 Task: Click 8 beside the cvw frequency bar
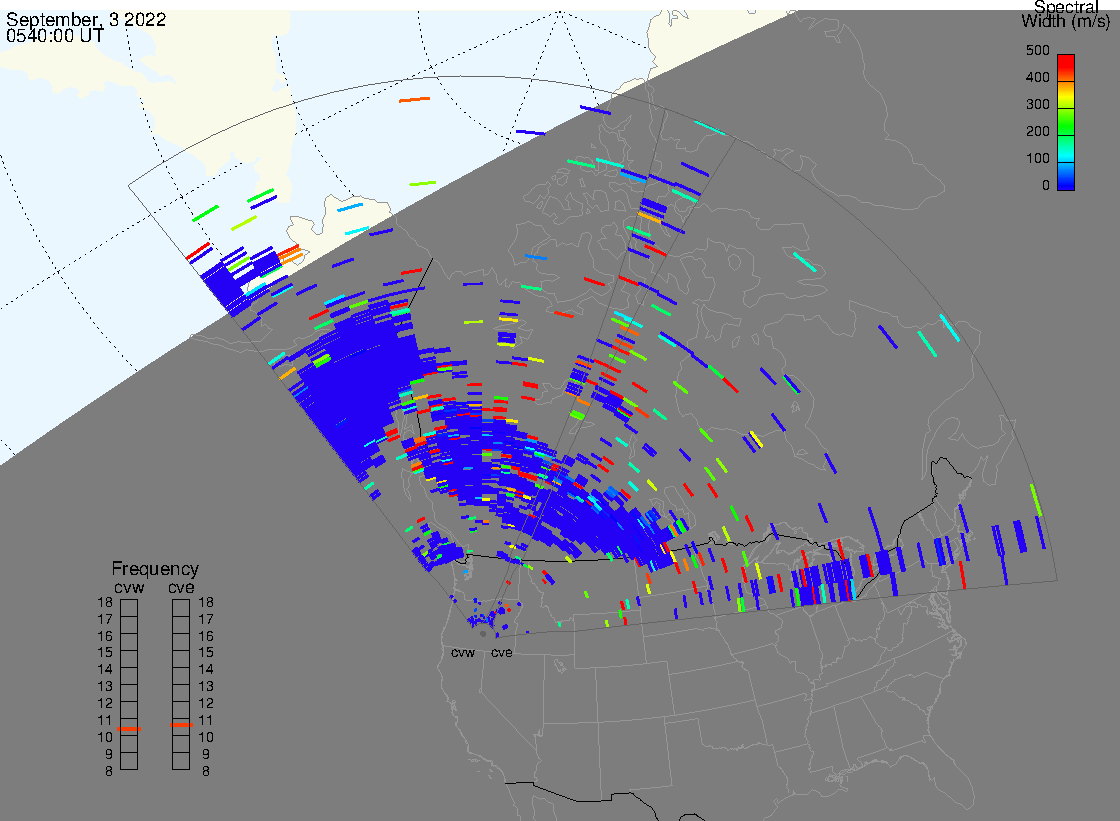(x=109, y=771)
